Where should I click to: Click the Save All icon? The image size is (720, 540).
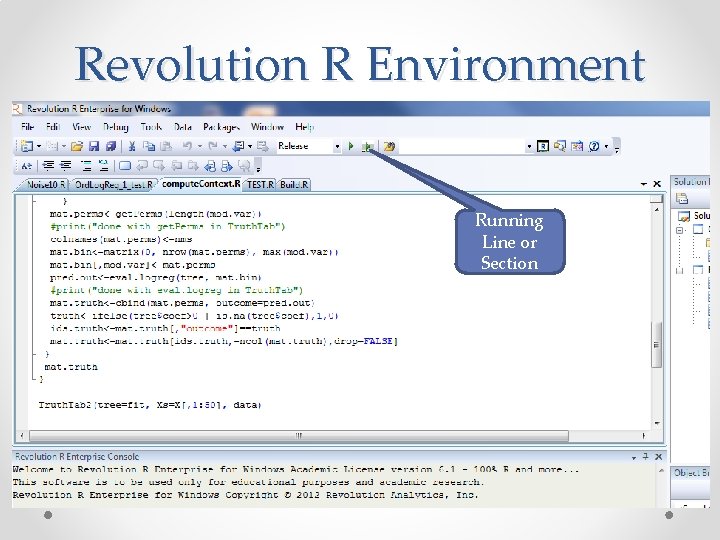(111, 146)
